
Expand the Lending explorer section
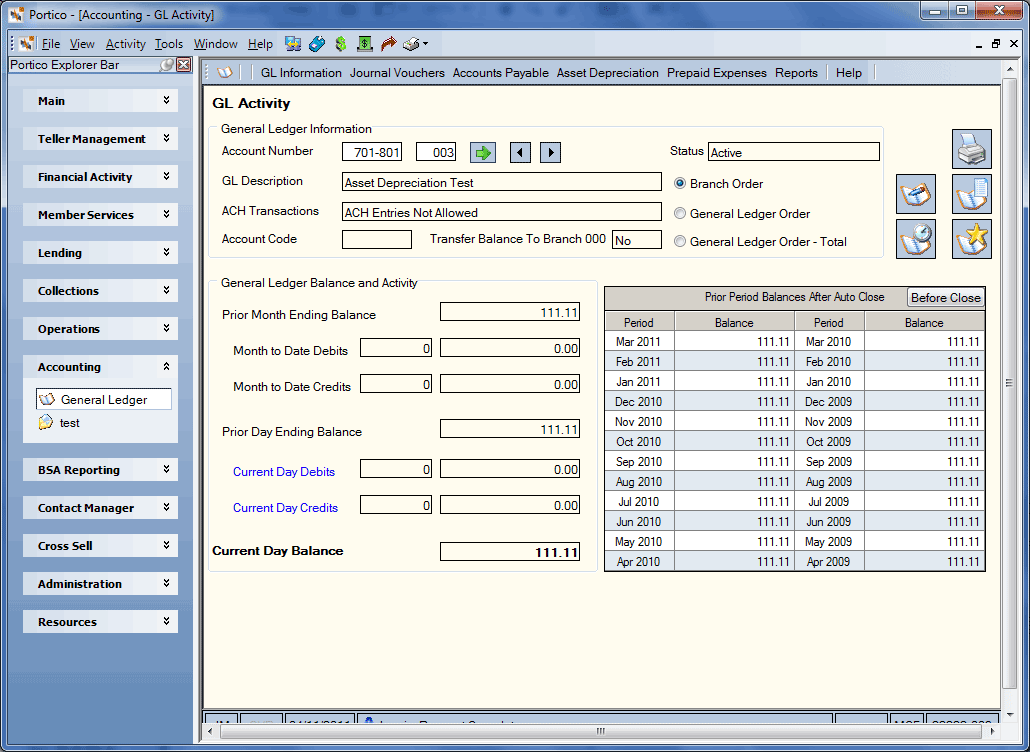(x=101, y=253)
